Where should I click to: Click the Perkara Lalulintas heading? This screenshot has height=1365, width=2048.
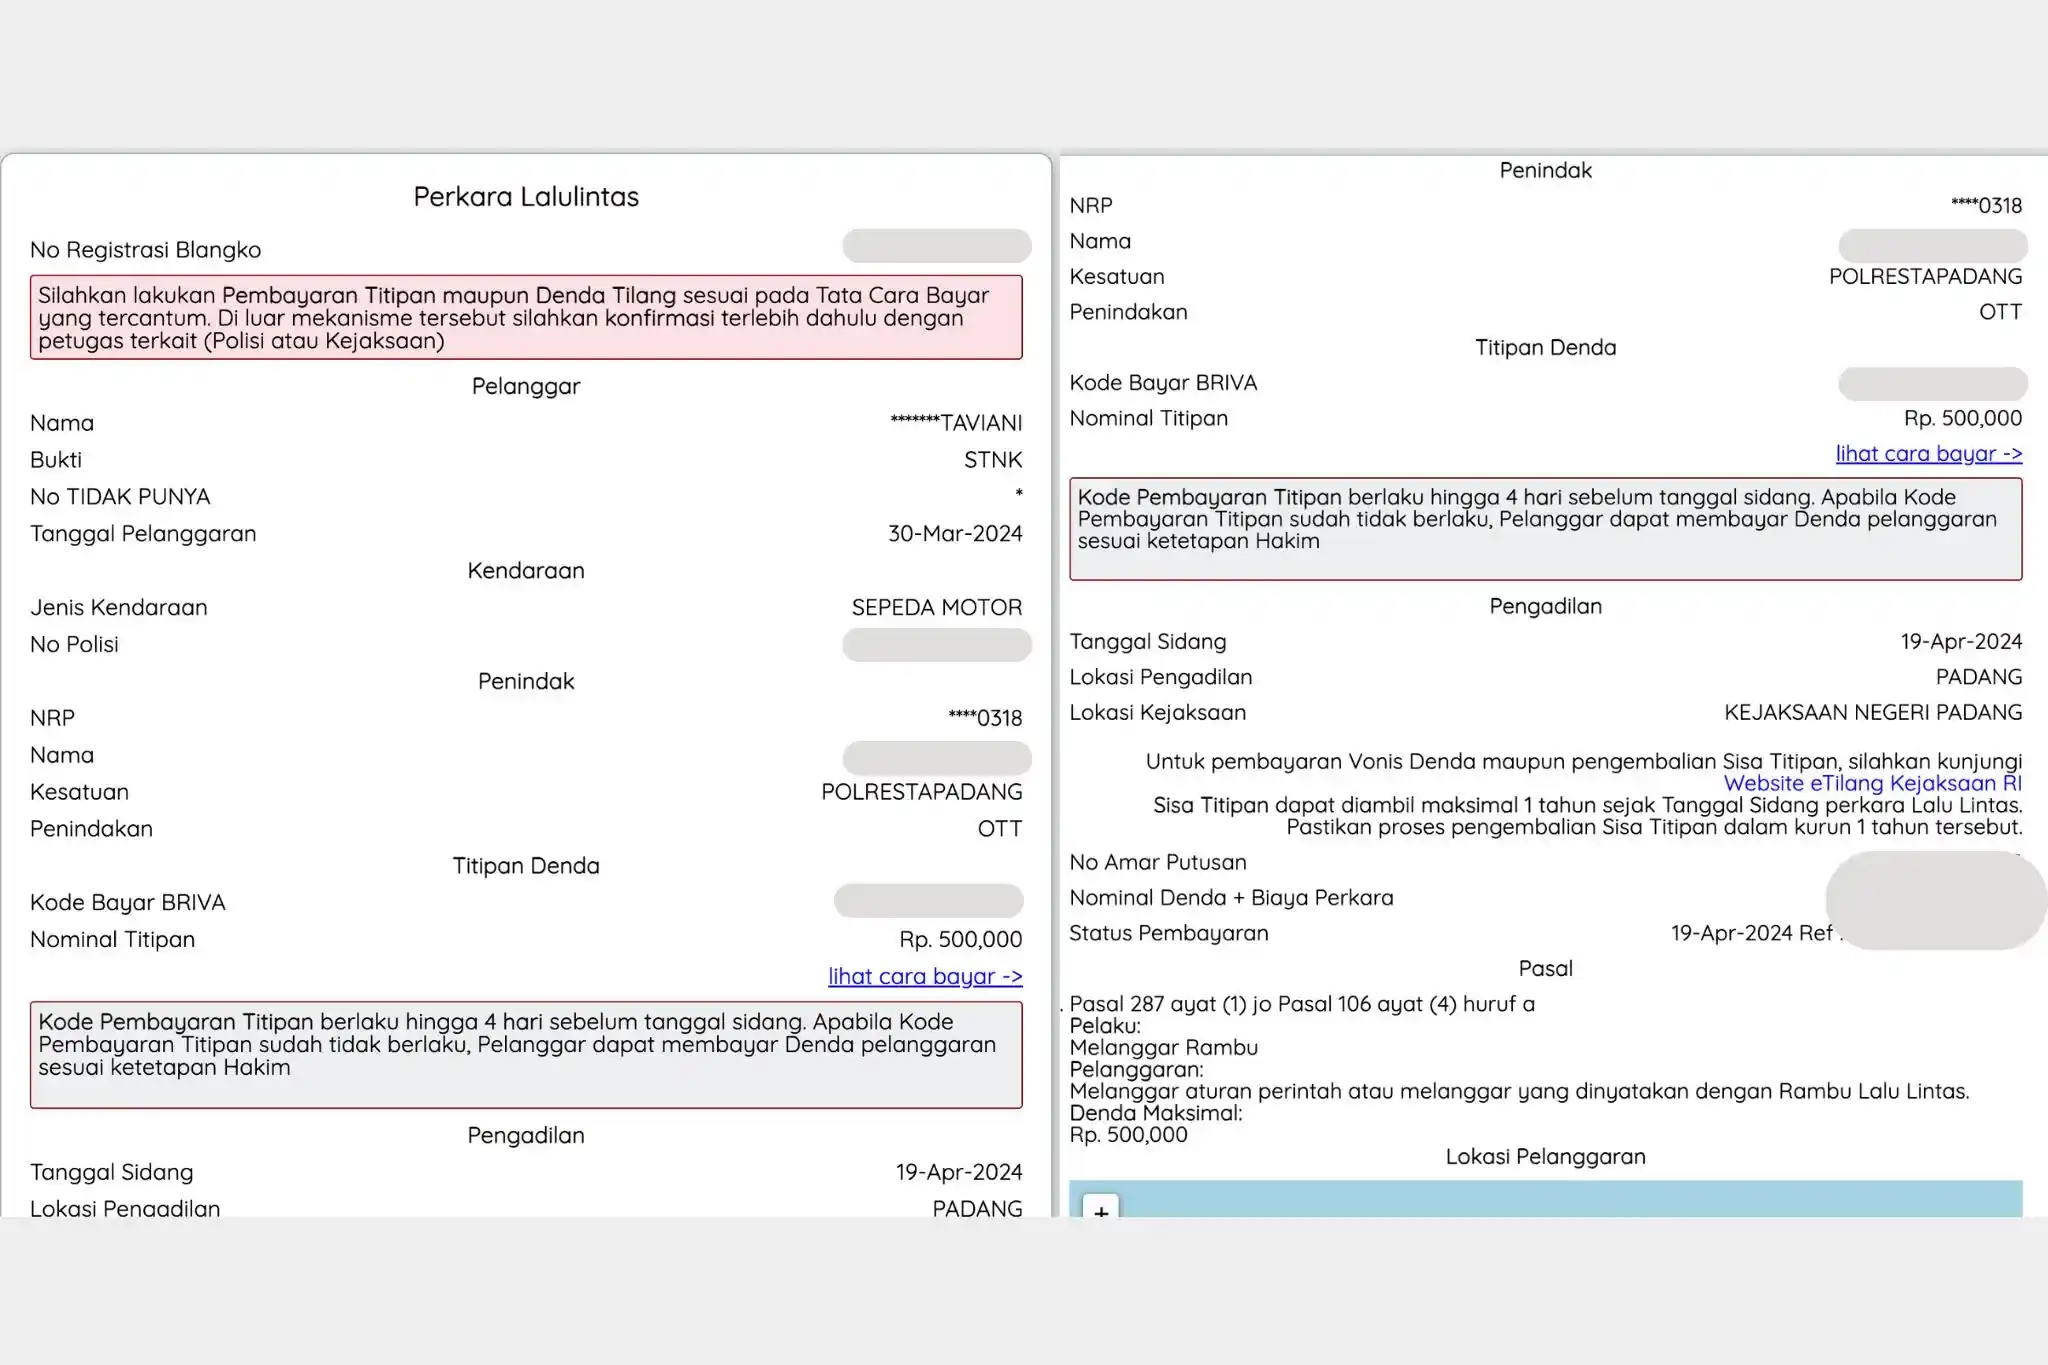coord(526,197)
